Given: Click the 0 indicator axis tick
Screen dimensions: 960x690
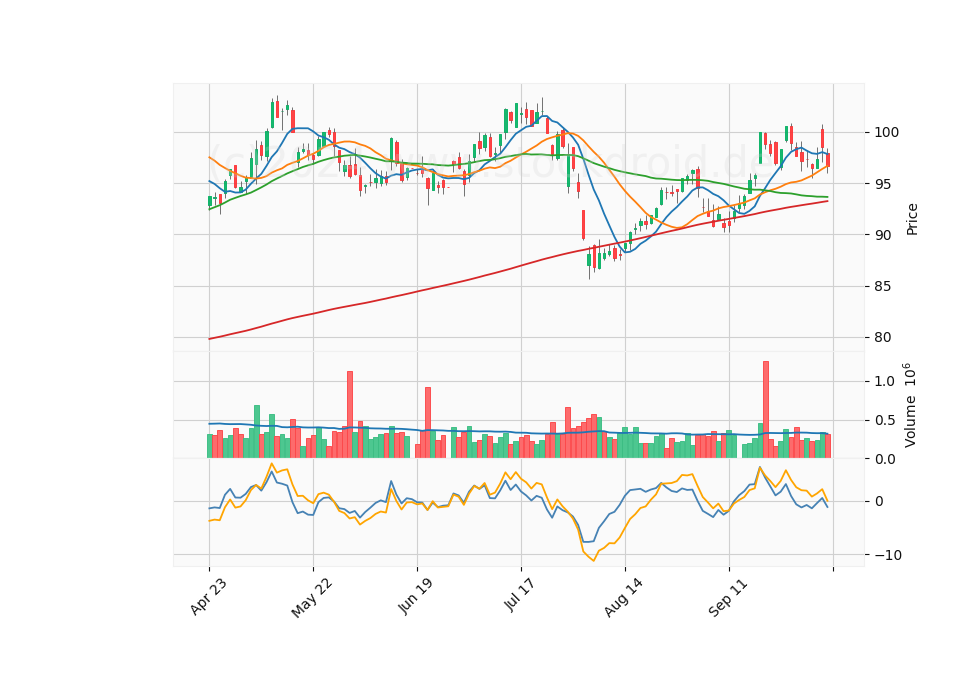Looking at the screenshot, I should coord(879,501).
